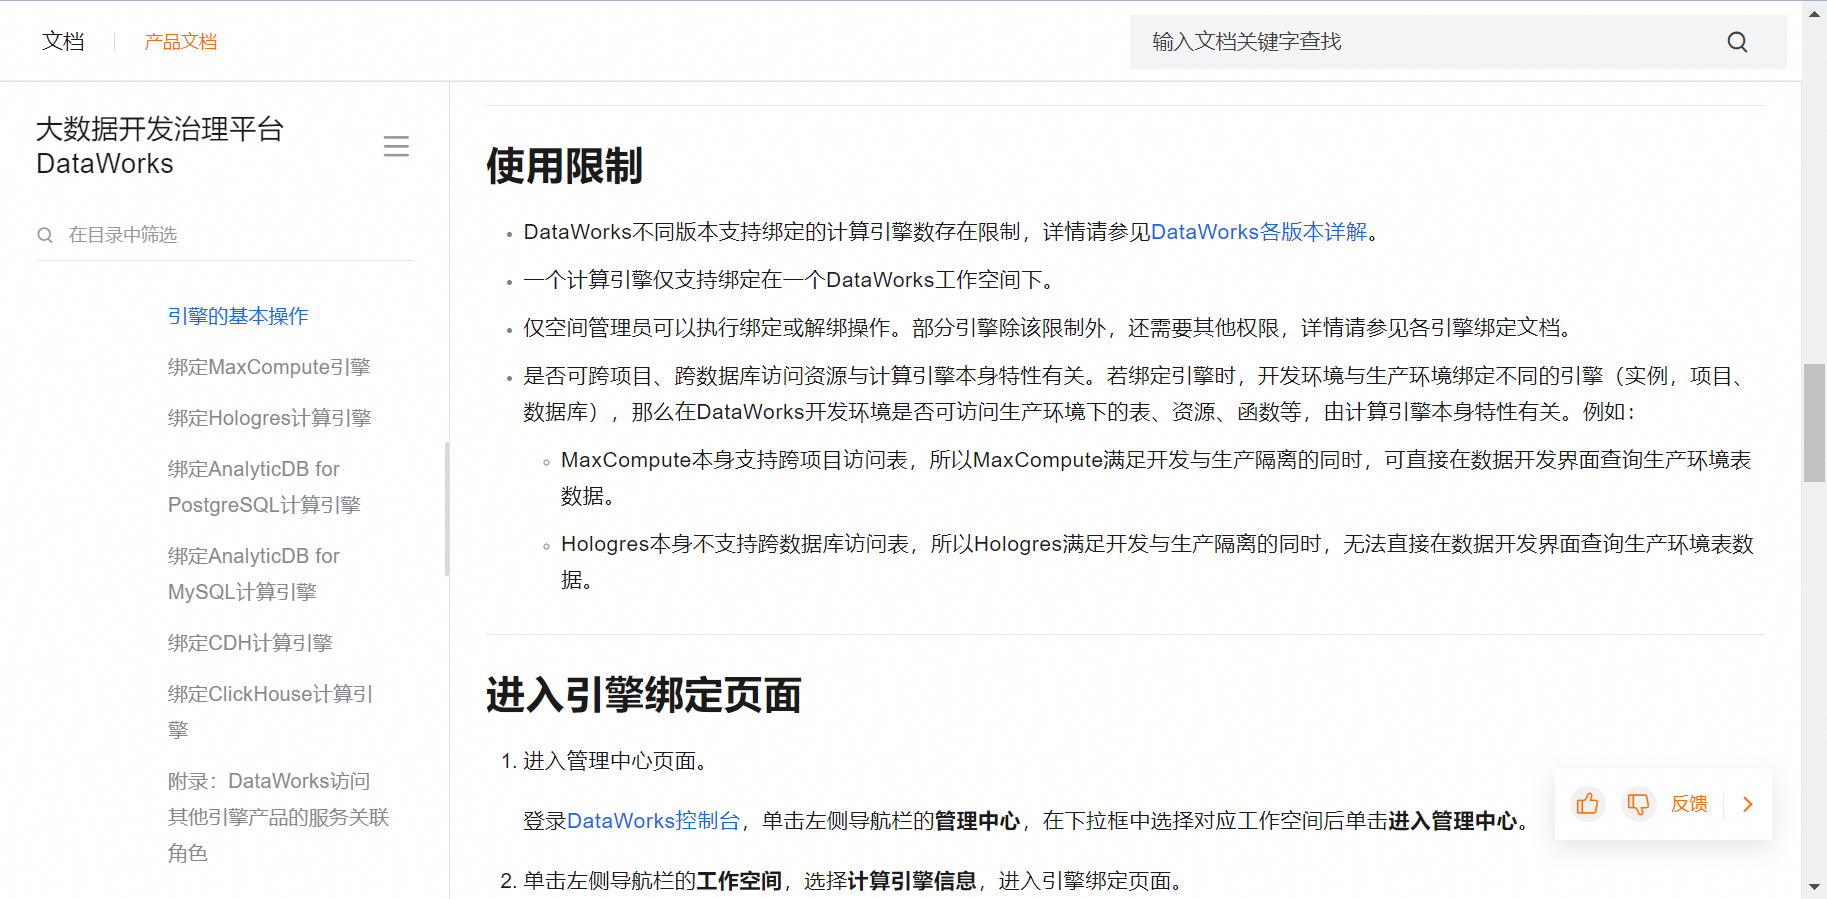Viewport: 1827px width, 899px height.
Task: Click the search magnifier icon in header
Action: 1737,42
